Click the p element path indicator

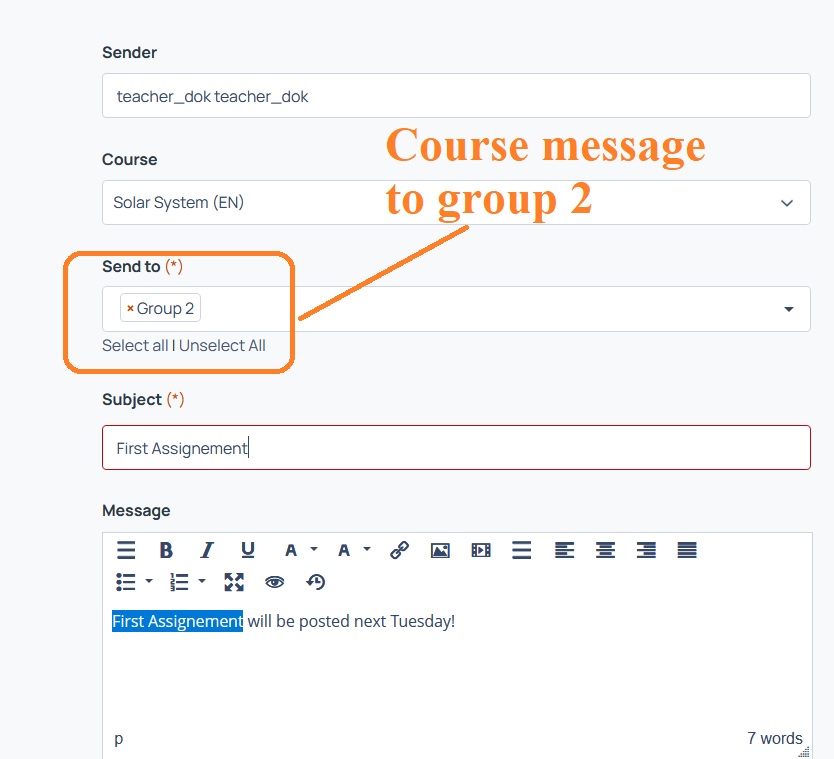(119, 739)
